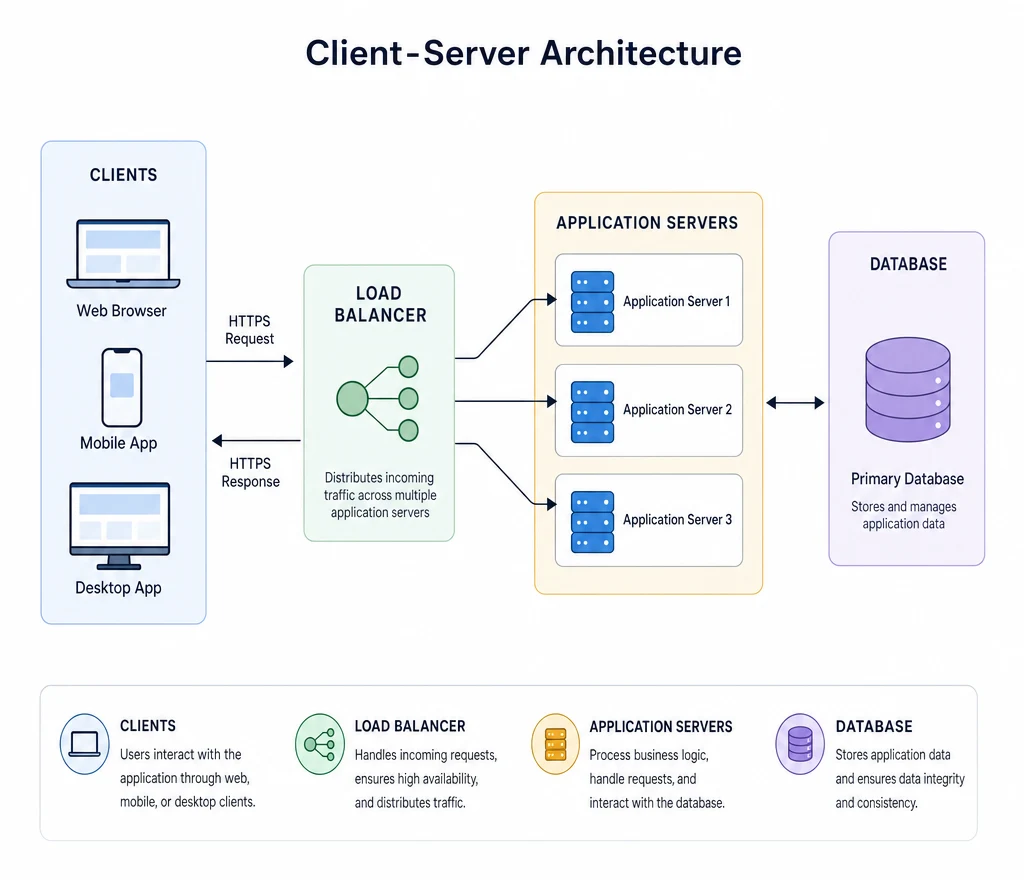Click 'Stores and manages application data' text

[x=904, y=515]
